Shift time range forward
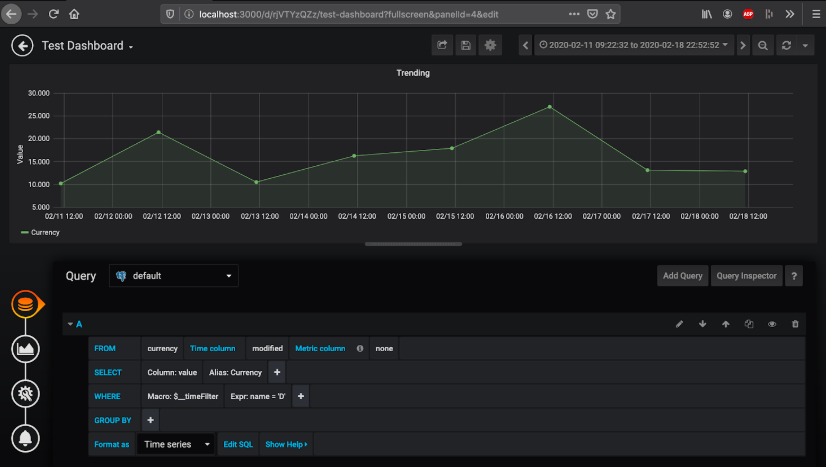This screenshot has width=826, height=467. pyautogui.click(x=743, y=45)
